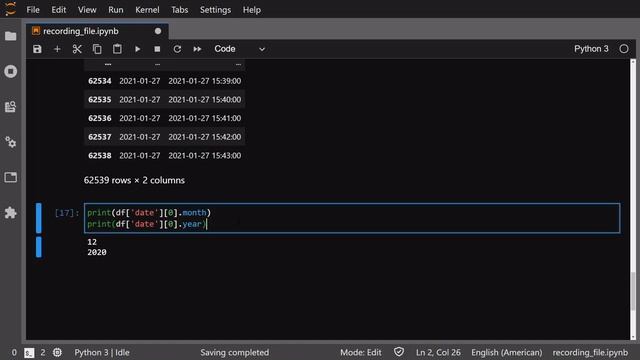This screenshot has height=360, width=640.
Task: Click the status bar terminals icon
Action: [29, 353]
